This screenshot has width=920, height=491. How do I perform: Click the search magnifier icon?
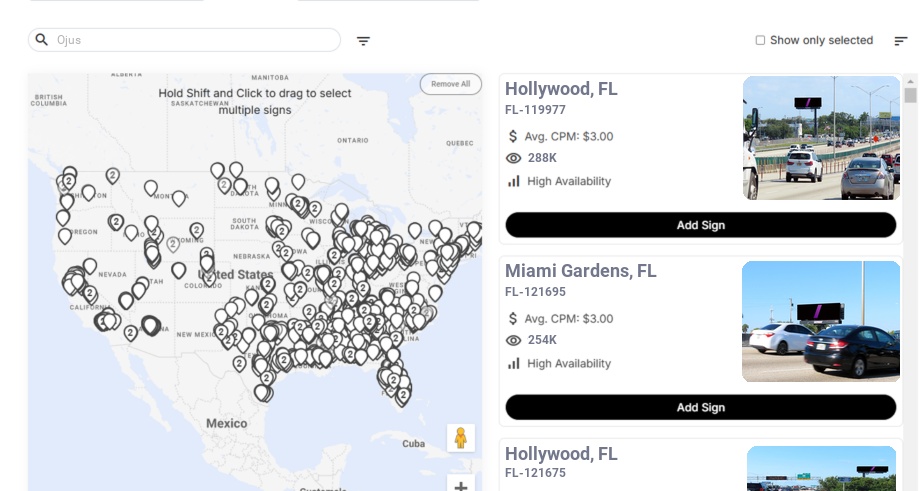point(42,40)
